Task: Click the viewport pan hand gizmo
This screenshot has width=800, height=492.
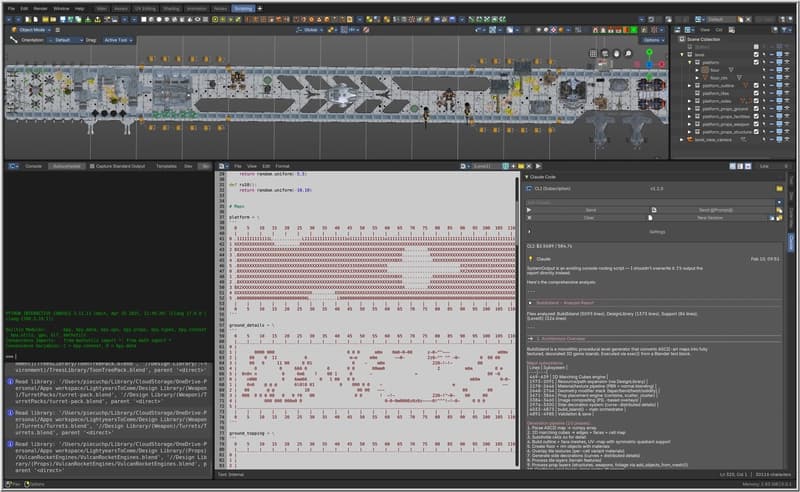Action: coord(616,53)
